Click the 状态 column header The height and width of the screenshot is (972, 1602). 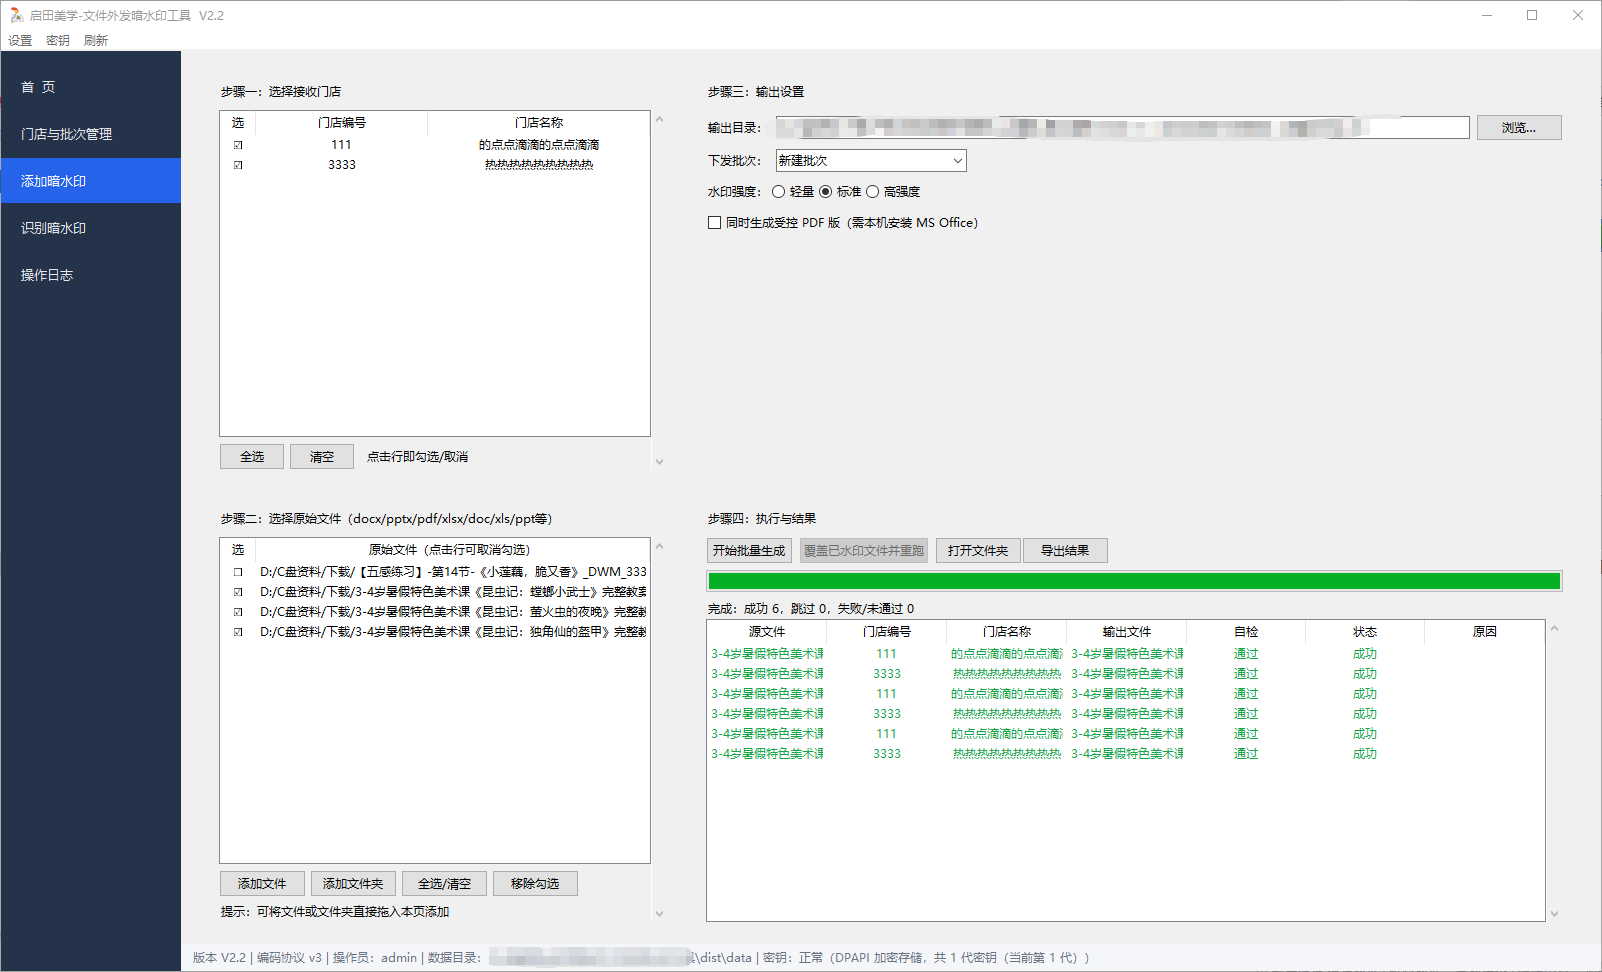tap(1365, 632)
